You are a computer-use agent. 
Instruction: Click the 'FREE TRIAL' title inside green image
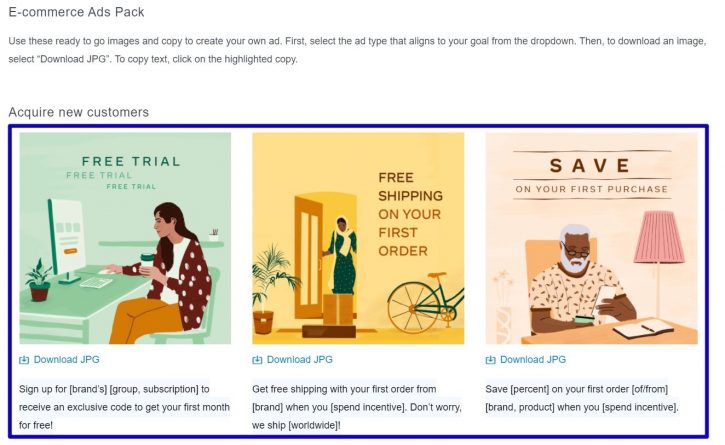coord(131,161)
